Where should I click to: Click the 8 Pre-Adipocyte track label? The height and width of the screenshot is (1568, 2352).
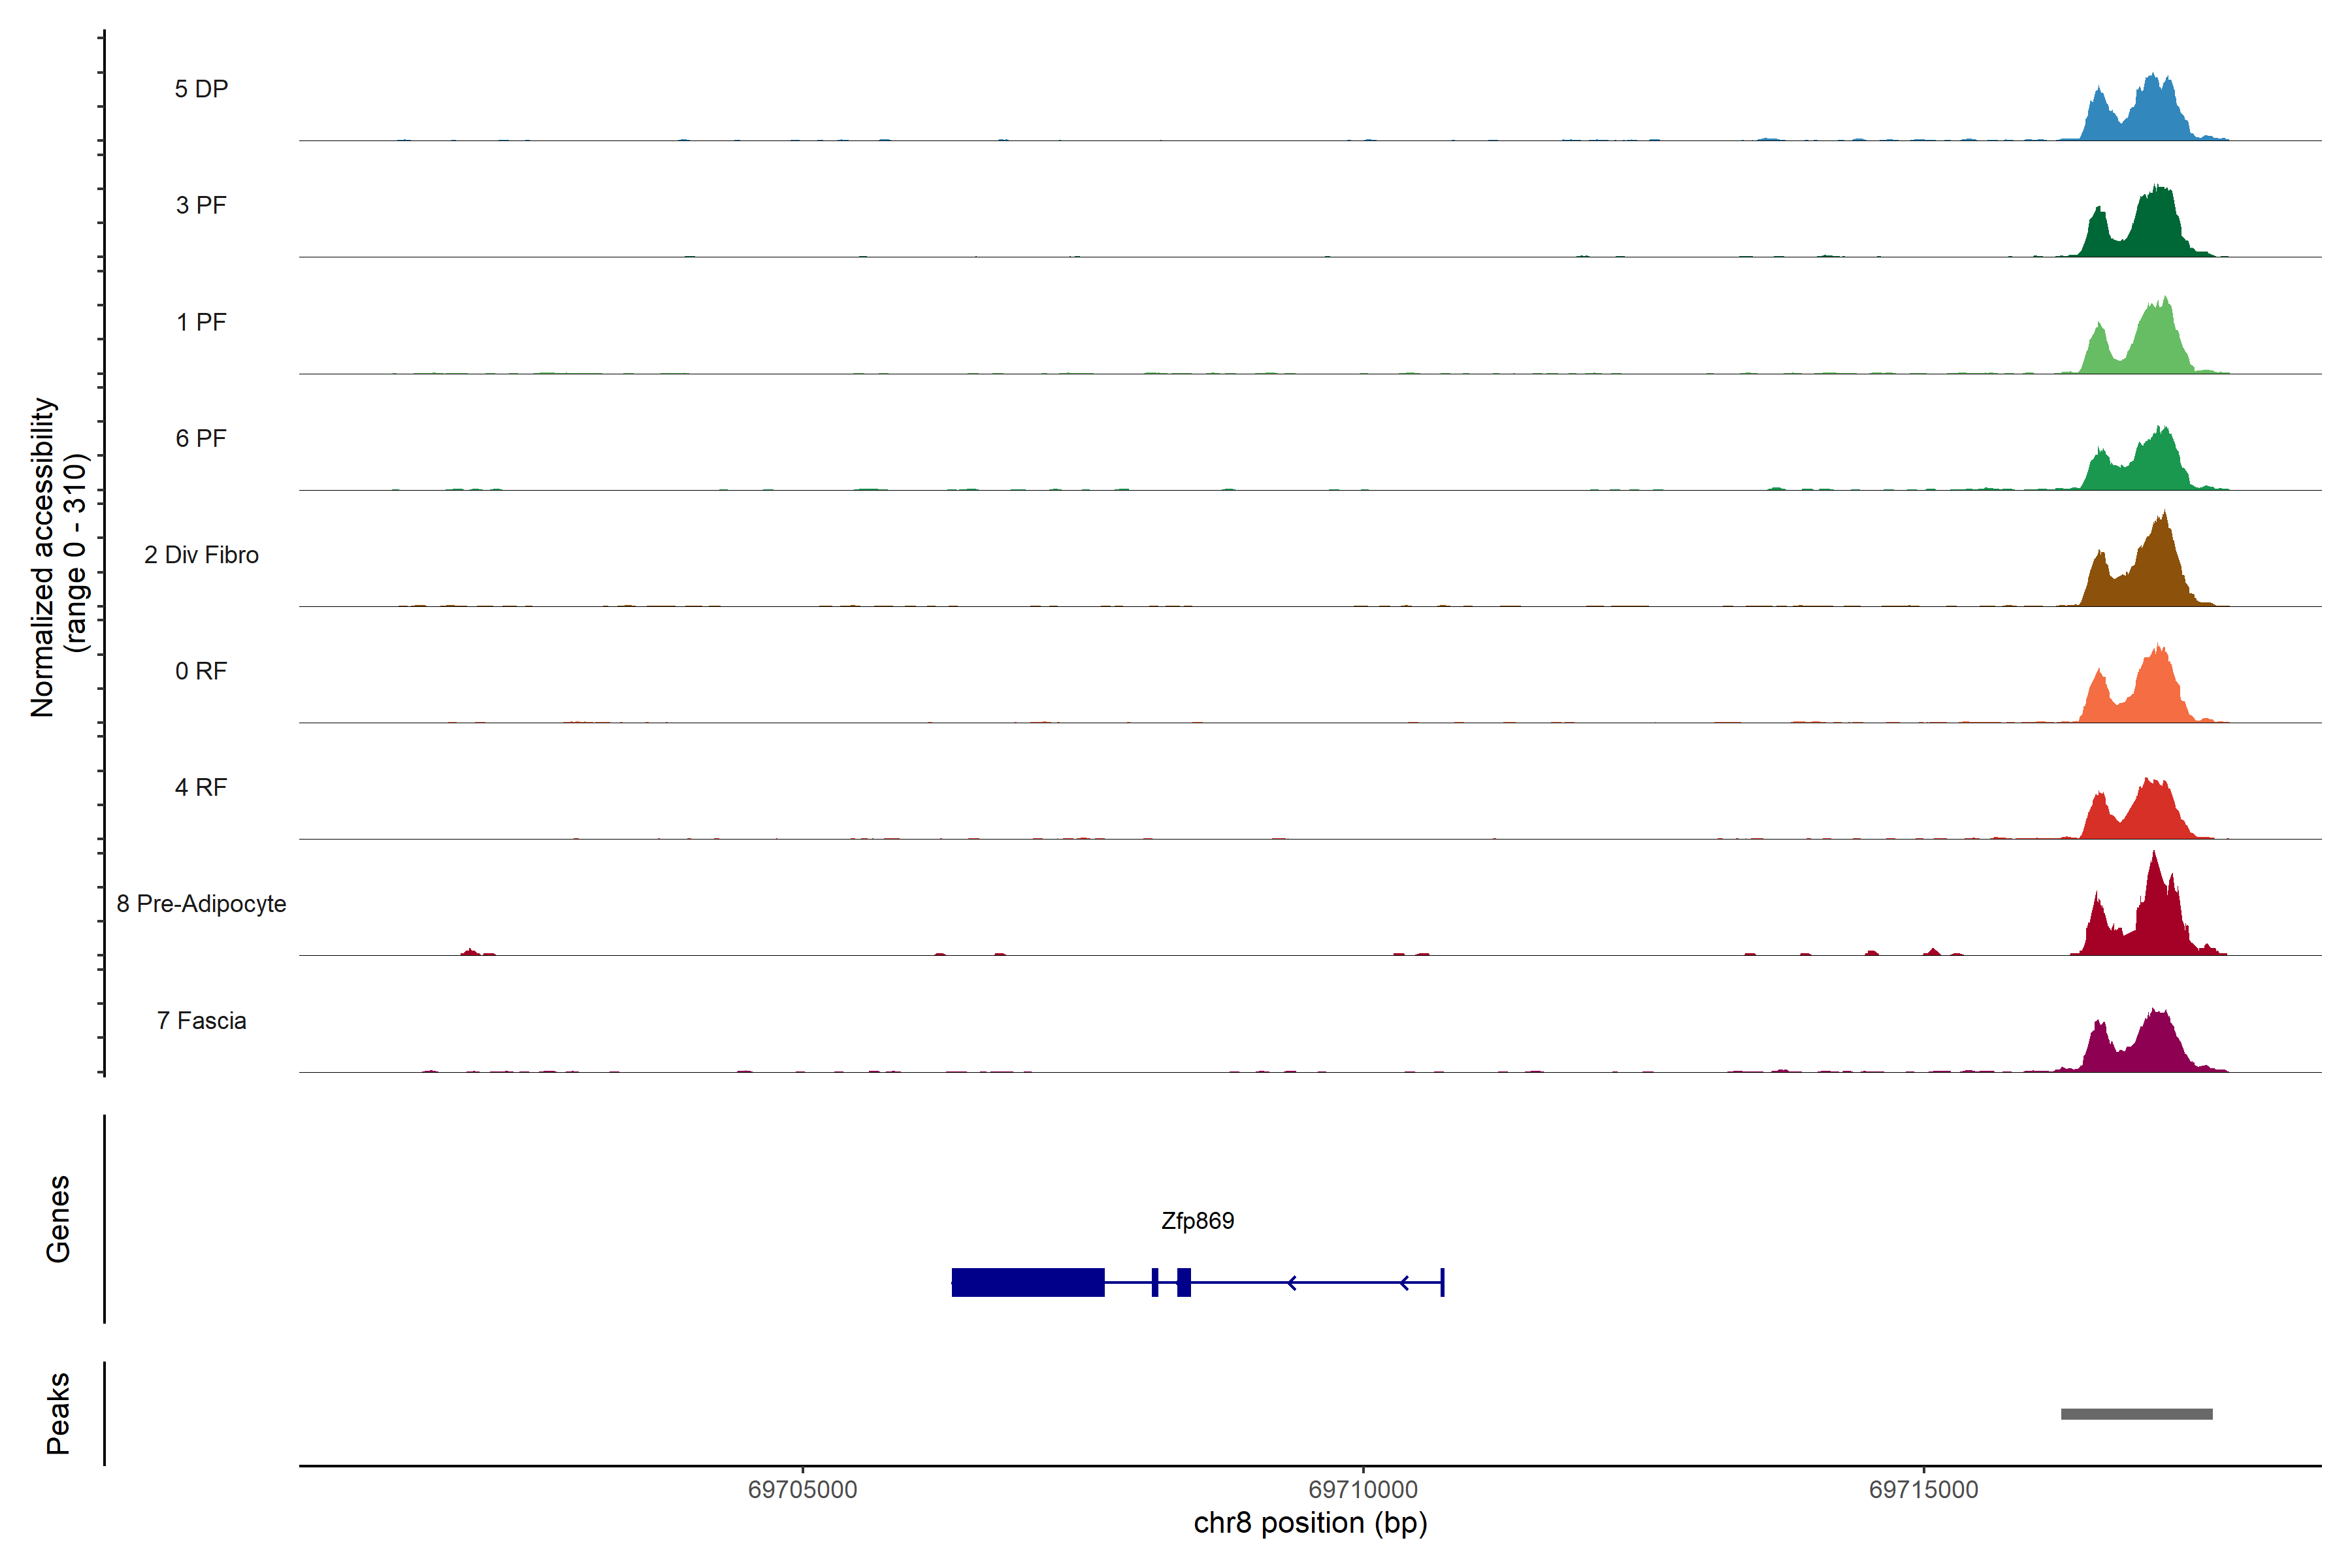tap(201, 904)
